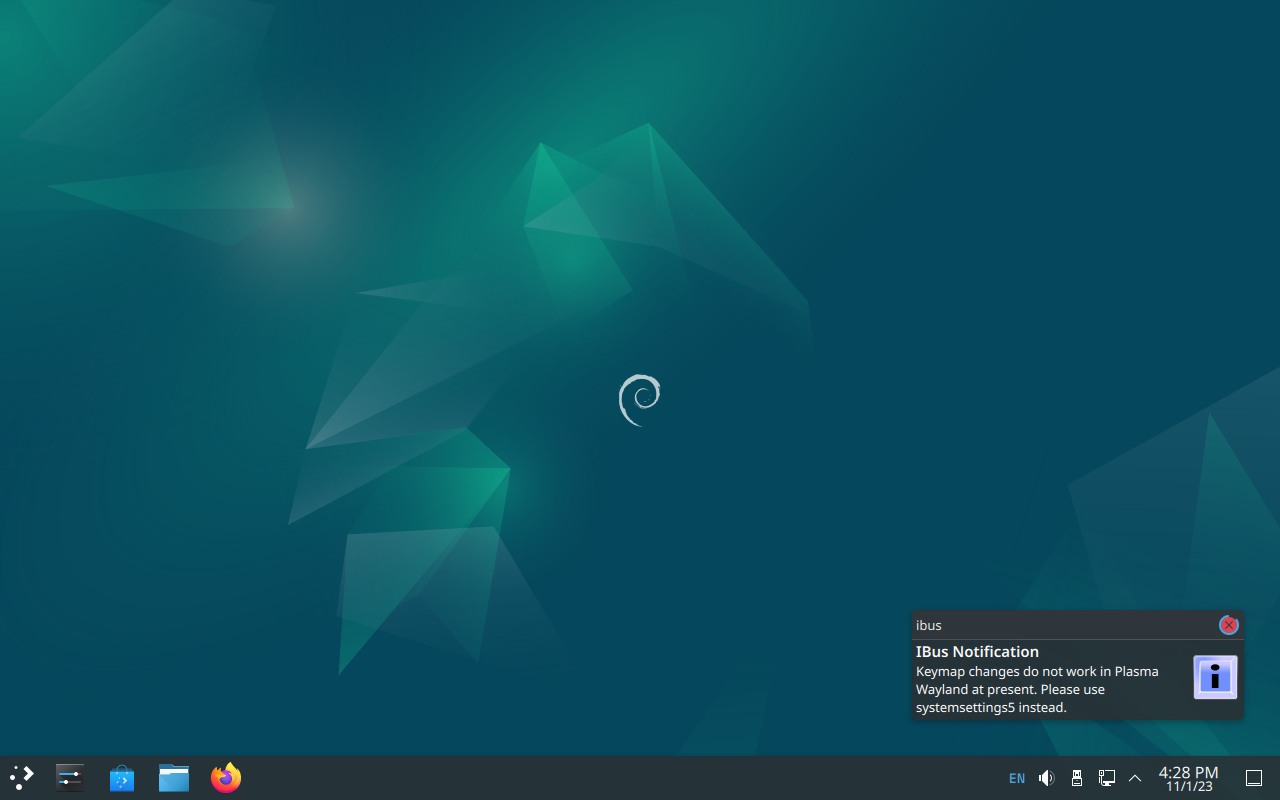
Task: Click the removable USB device tray icon
Action: coord(1077,778)
